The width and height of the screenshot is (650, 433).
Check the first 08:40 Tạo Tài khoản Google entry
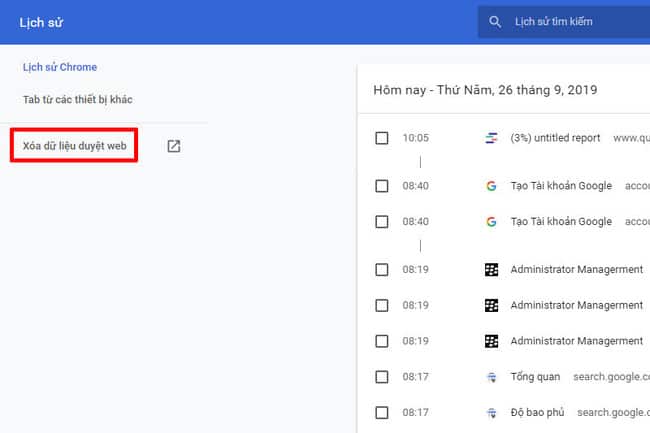click(382, 186)
